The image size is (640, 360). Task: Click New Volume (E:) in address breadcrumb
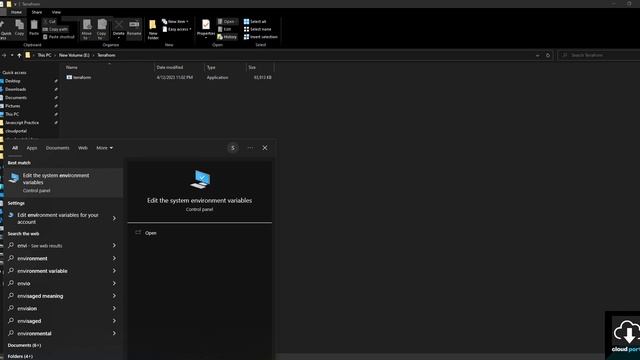pyautogui.click(x=74, y=55)
